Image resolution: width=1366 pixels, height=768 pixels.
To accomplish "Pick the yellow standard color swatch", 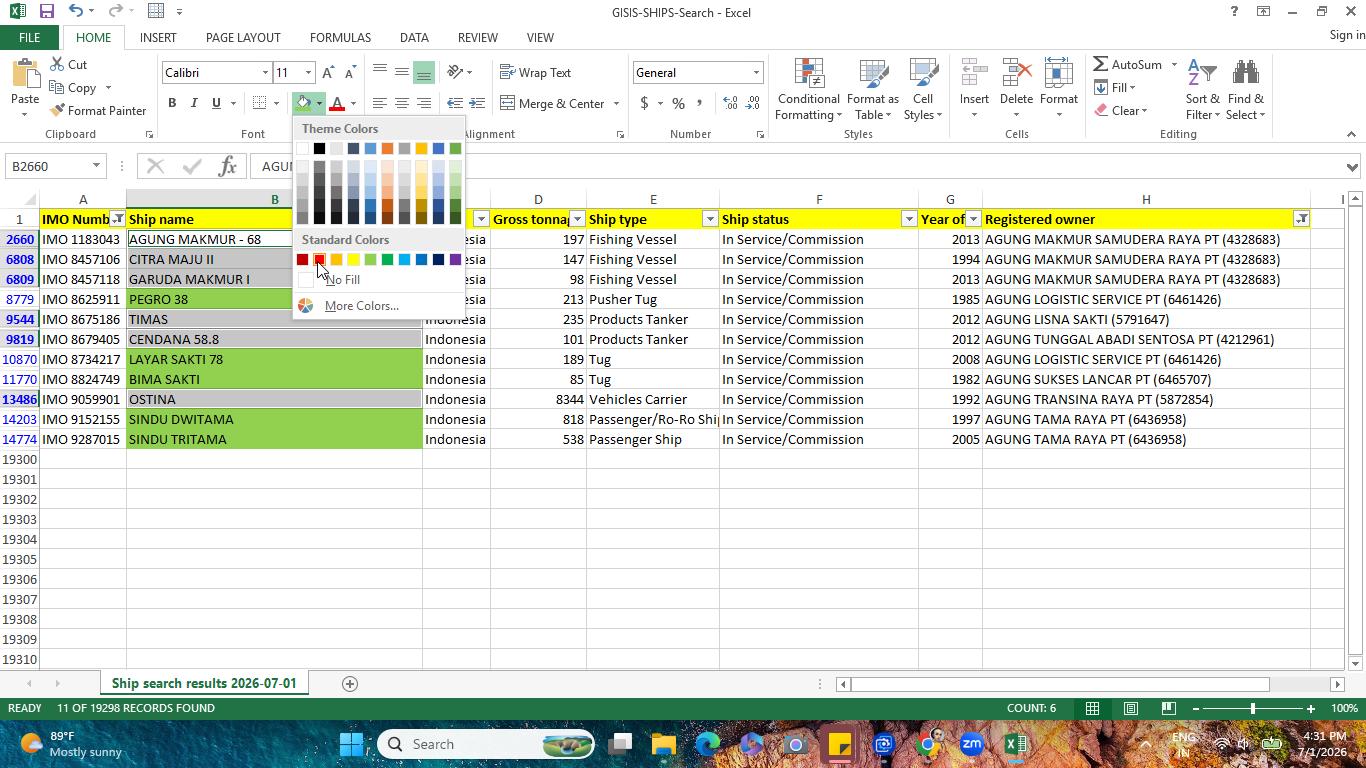I will [x=353, y=260].
